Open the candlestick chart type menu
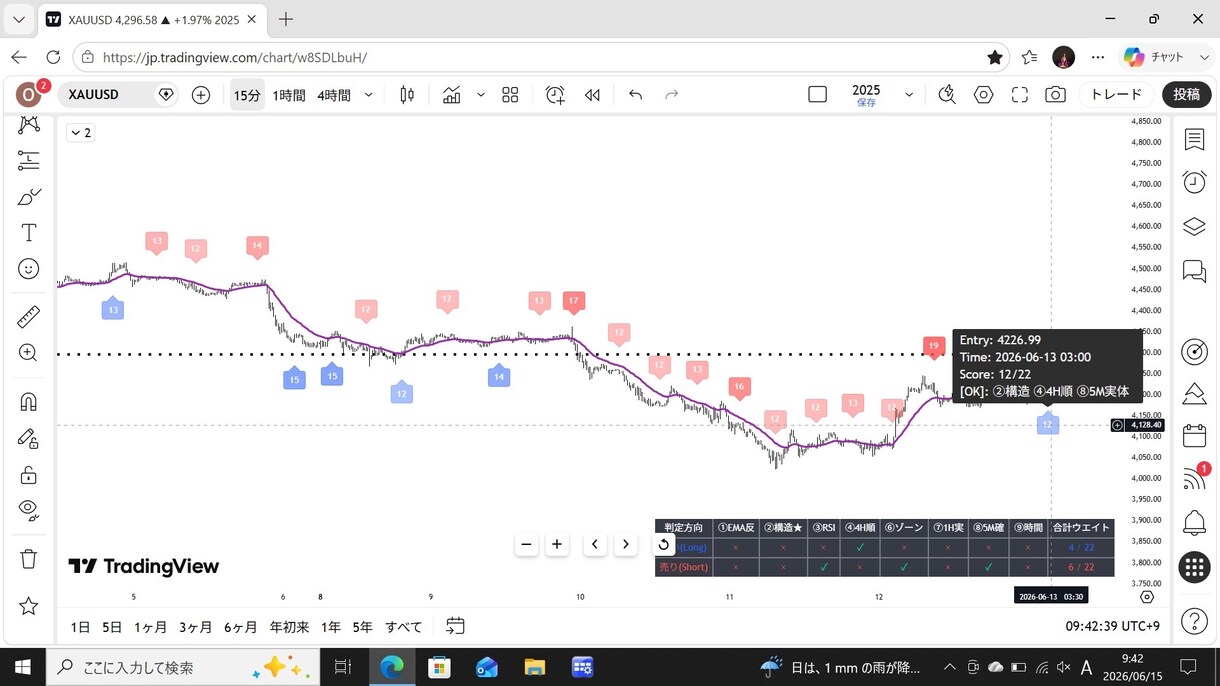The height and width of the screenshot is (686, 1220). click(x=407, y=95)
